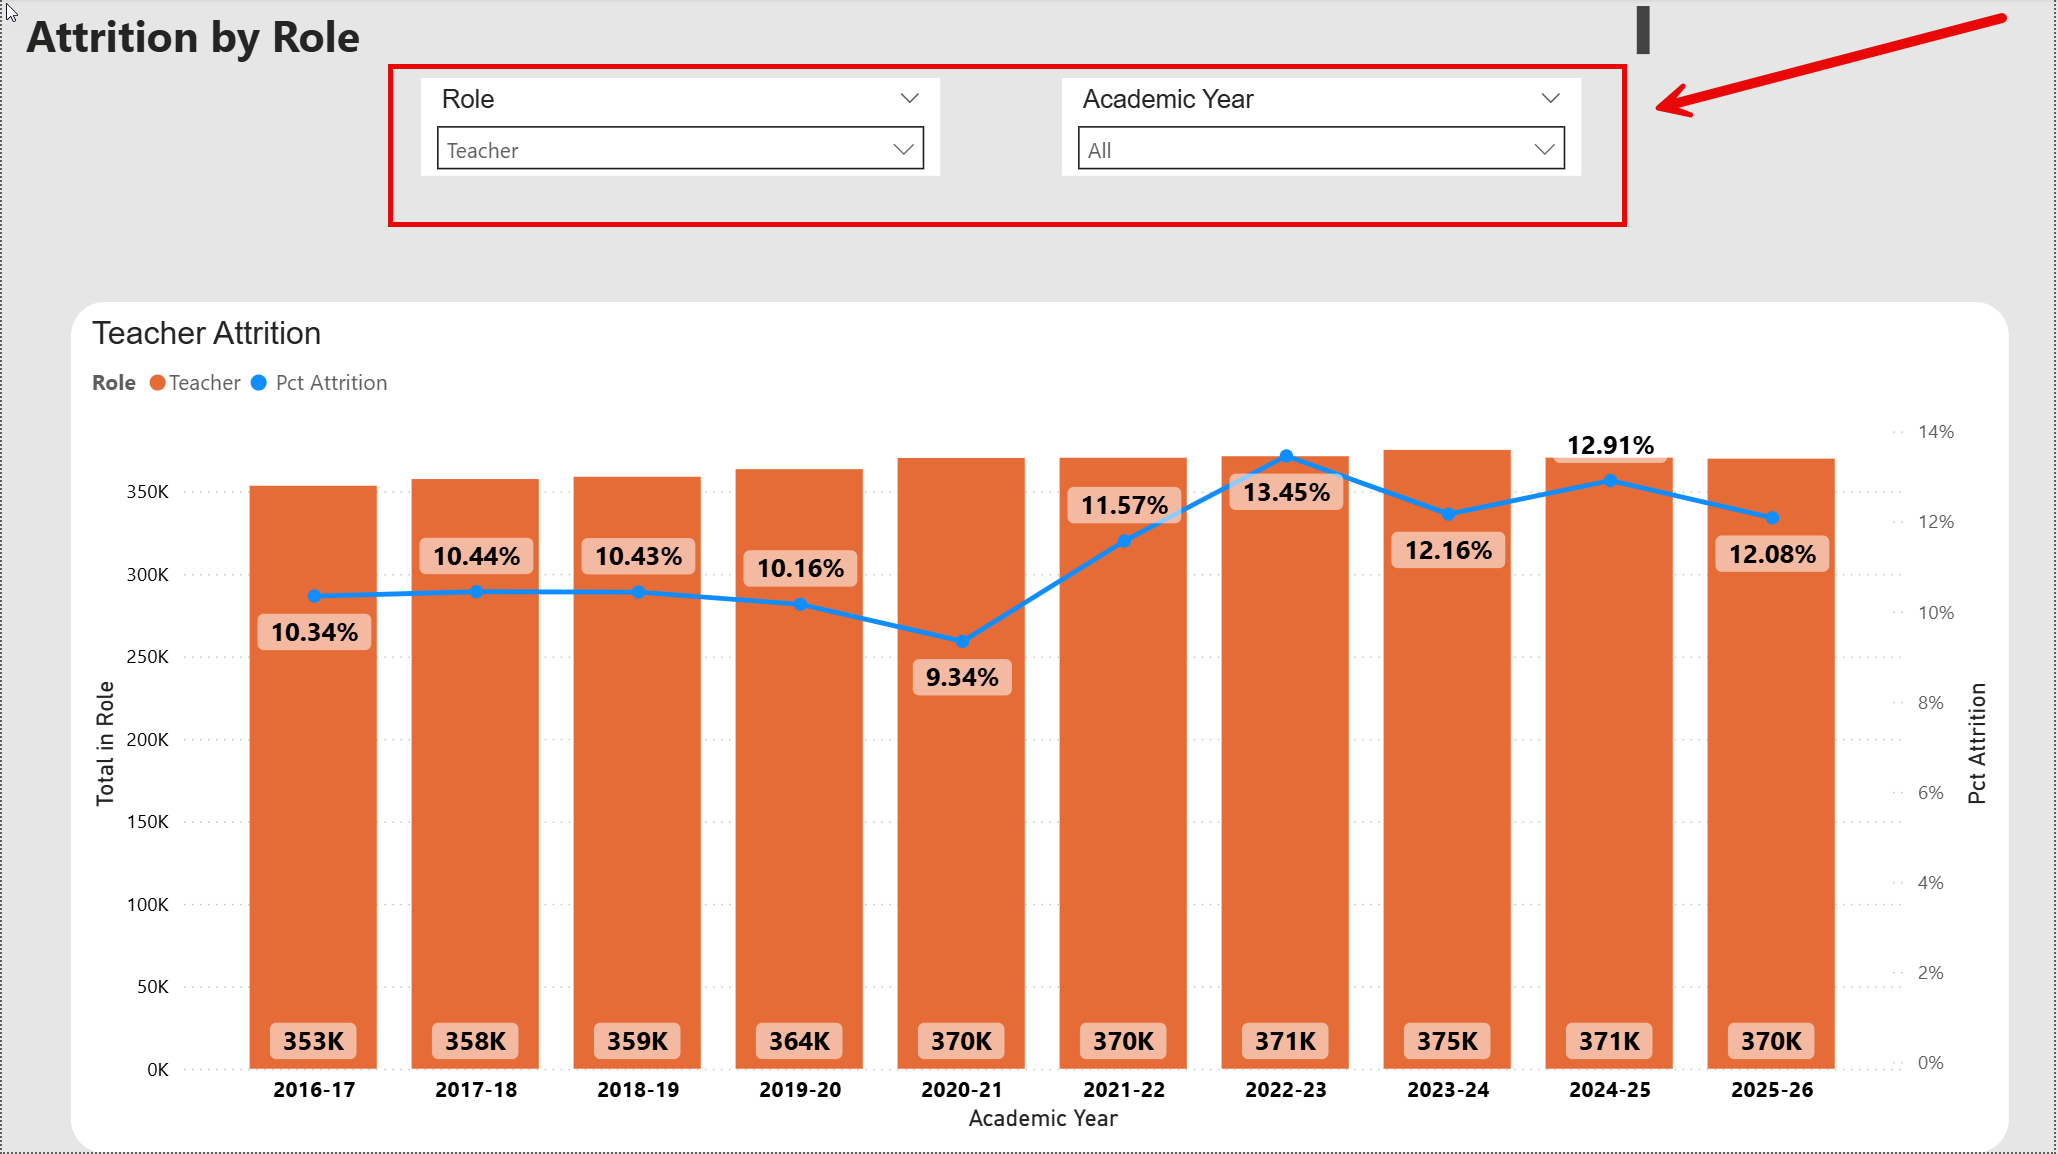This screenshot has width=2058, height=1154.
Task: Click the blue Pct Attrition legend marker
Action: (x=259, y=383)
